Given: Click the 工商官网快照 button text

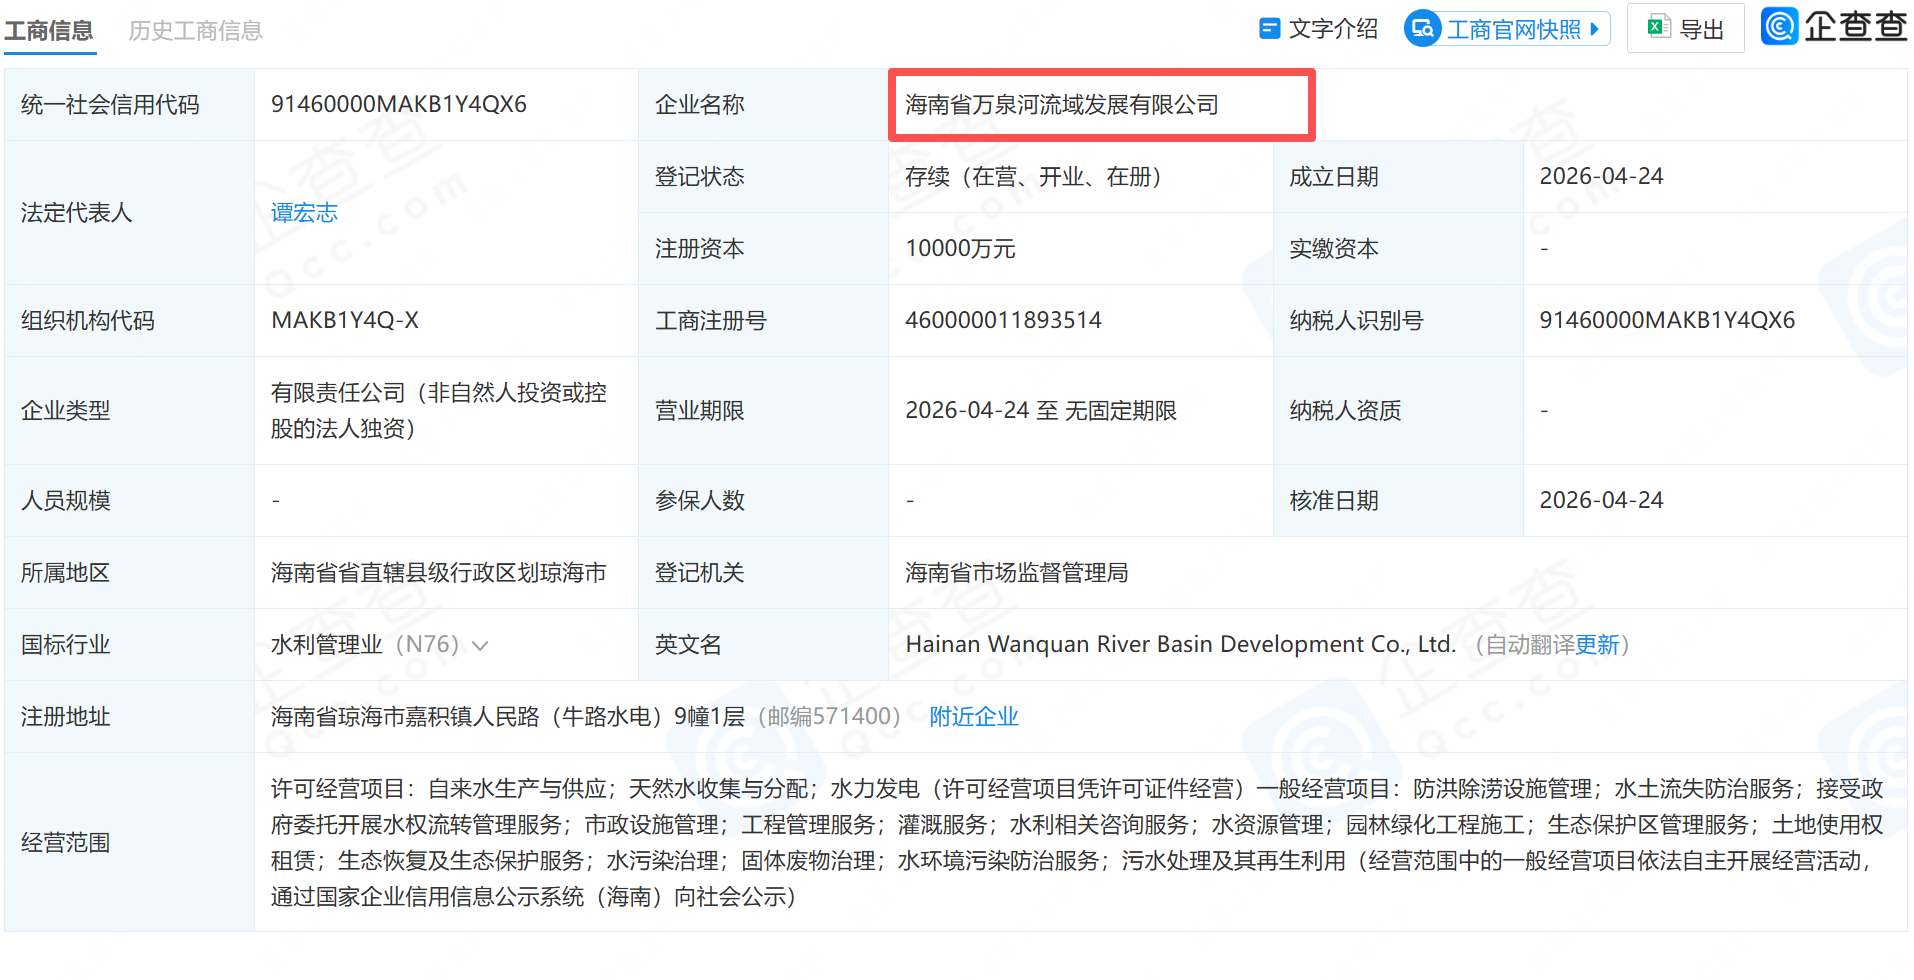Looking at the screenshot, I should tap(1513, 30).
